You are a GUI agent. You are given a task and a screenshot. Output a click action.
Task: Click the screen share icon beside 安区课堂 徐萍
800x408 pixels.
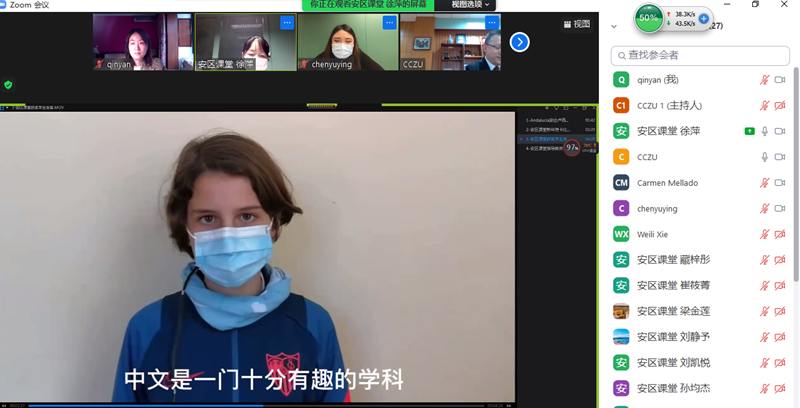tap(749, 131)
